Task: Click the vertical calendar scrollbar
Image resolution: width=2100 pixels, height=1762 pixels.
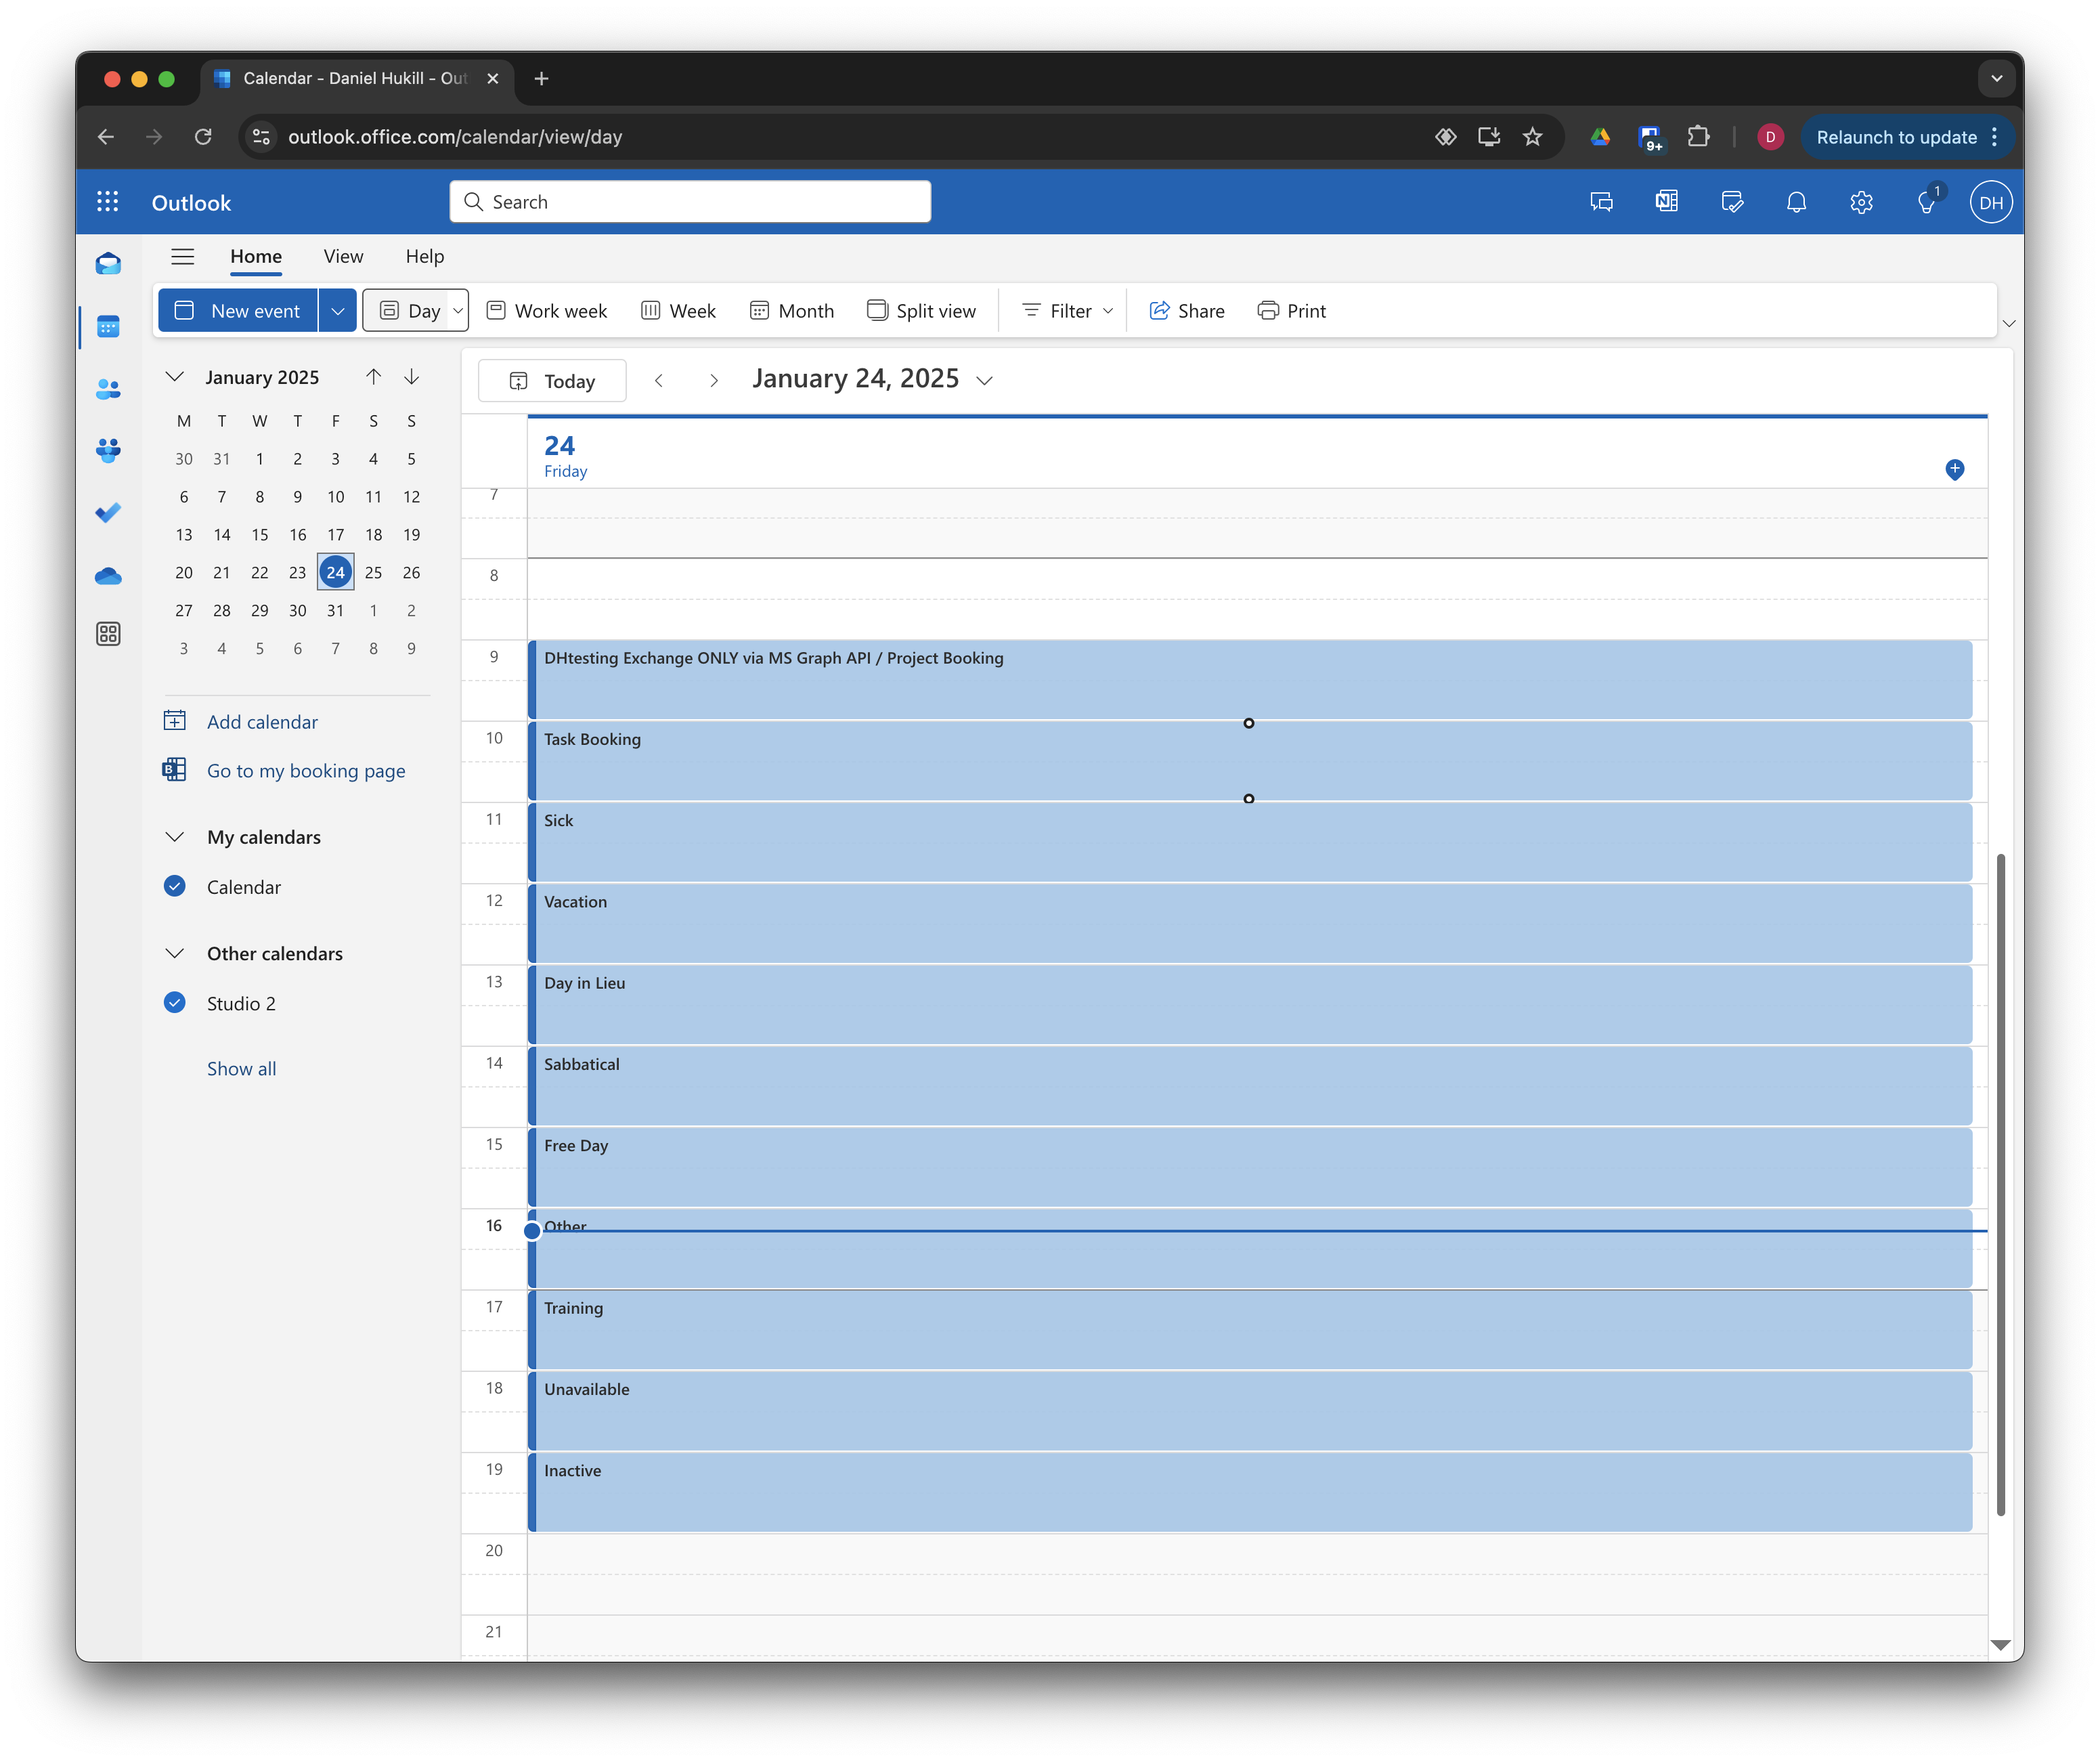Action: (x=2000, y=1185)
